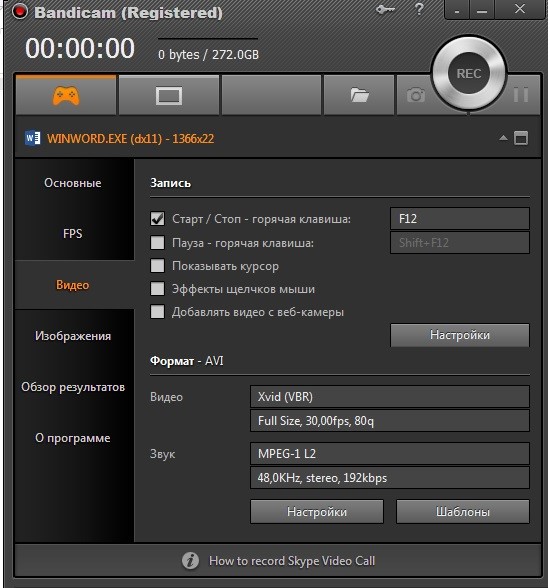Viewport: 548px width, 588px height.
Task: Take a screenshot with the camera icon
Action: [x=416, y=95]
